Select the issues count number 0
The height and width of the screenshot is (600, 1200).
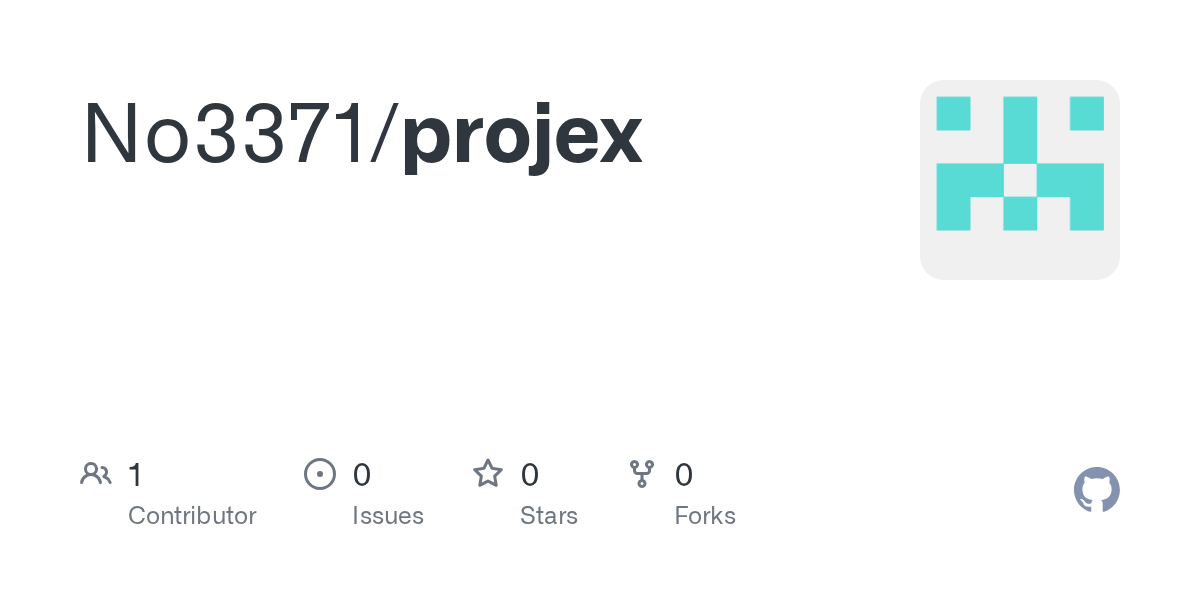tap(362, 475)
